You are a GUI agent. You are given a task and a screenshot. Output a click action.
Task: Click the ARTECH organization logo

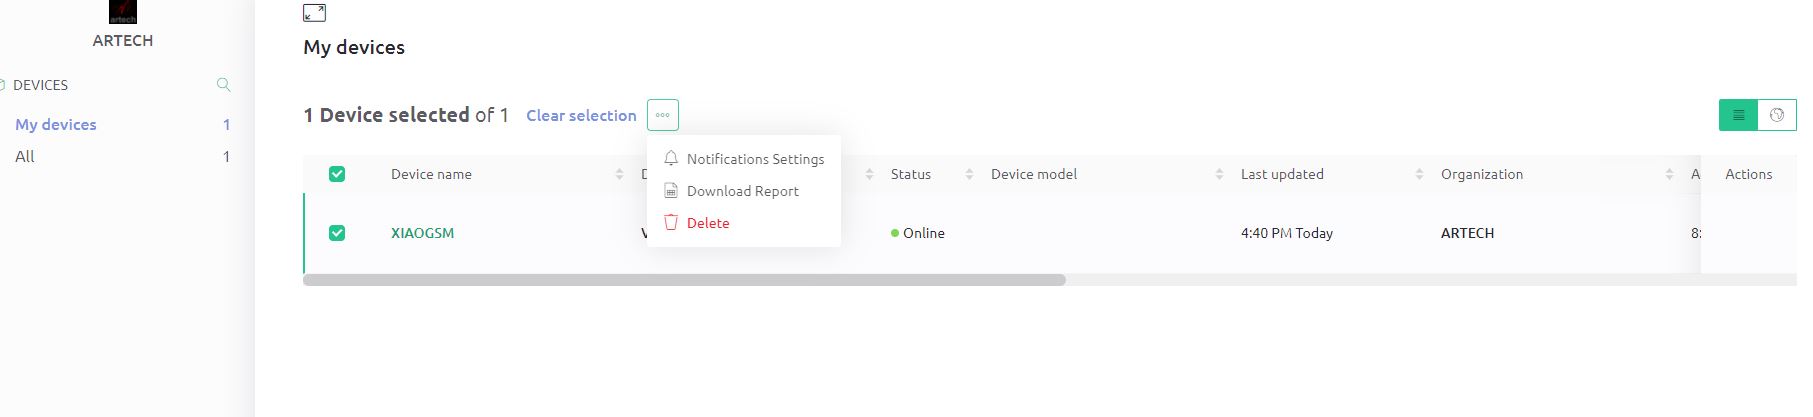123,13
